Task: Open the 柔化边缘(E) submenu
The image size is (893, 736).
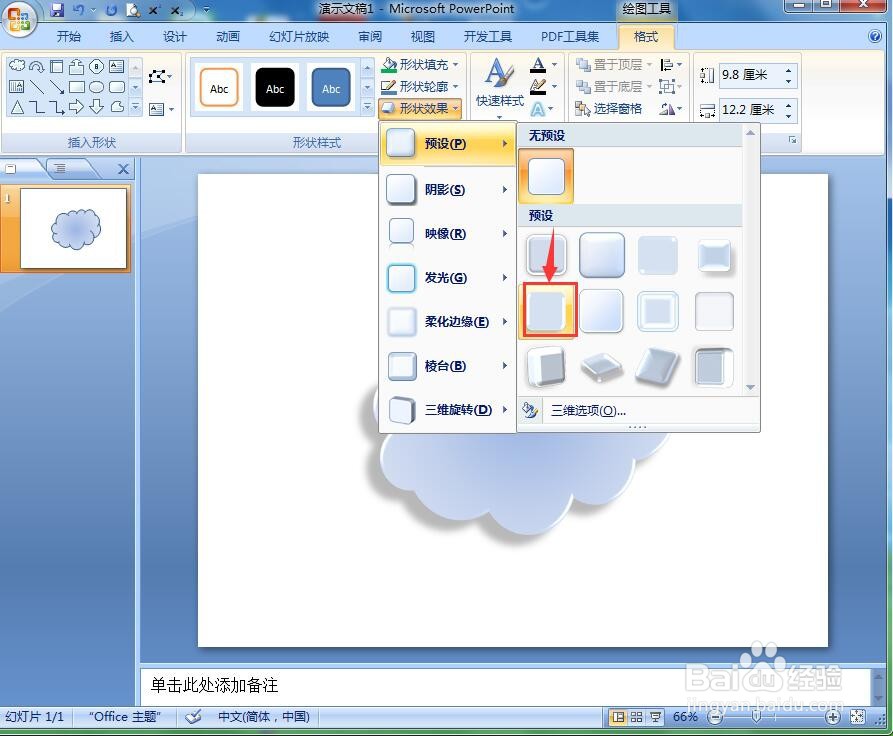Action: [x=448, y=322]
